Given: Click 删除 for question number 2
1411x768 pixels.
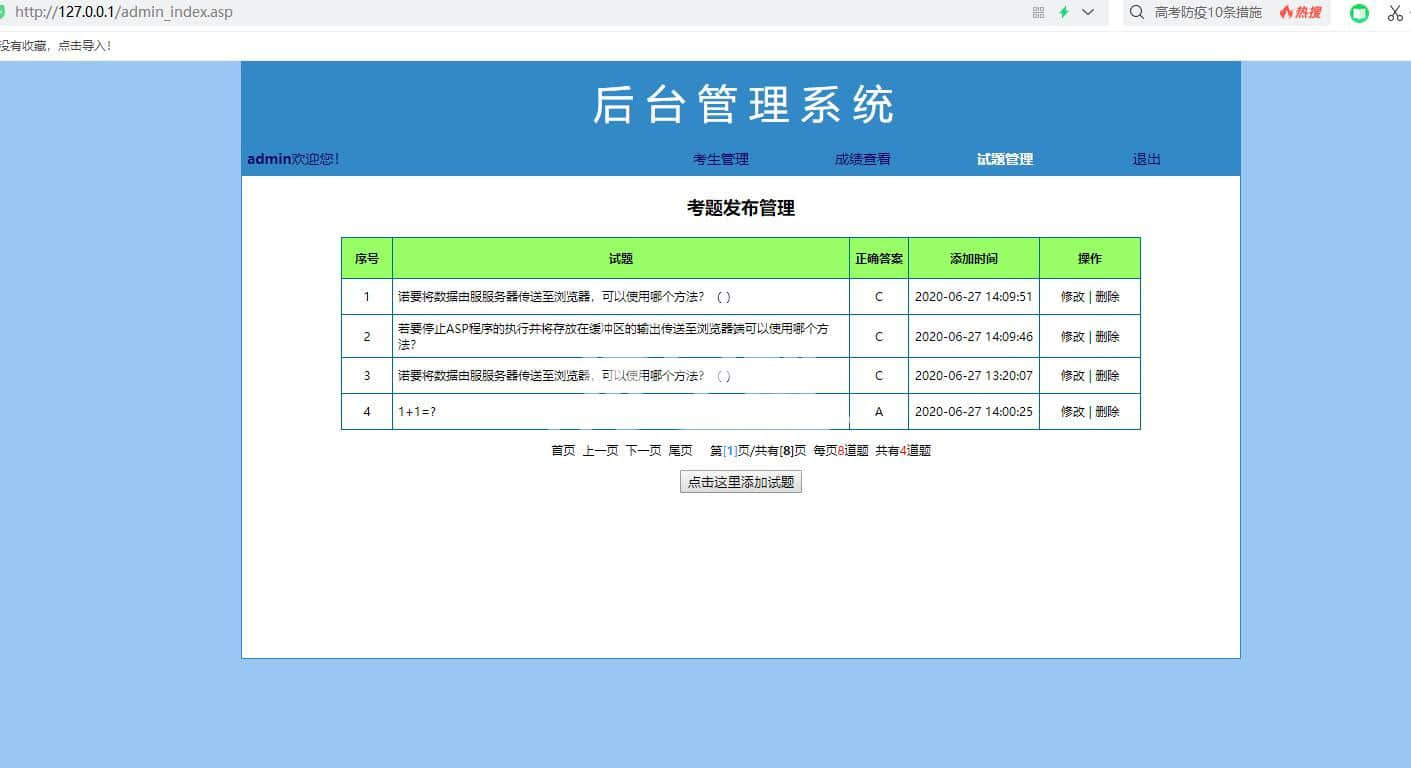Looking at the screenshot, I should click(1107, 337).
